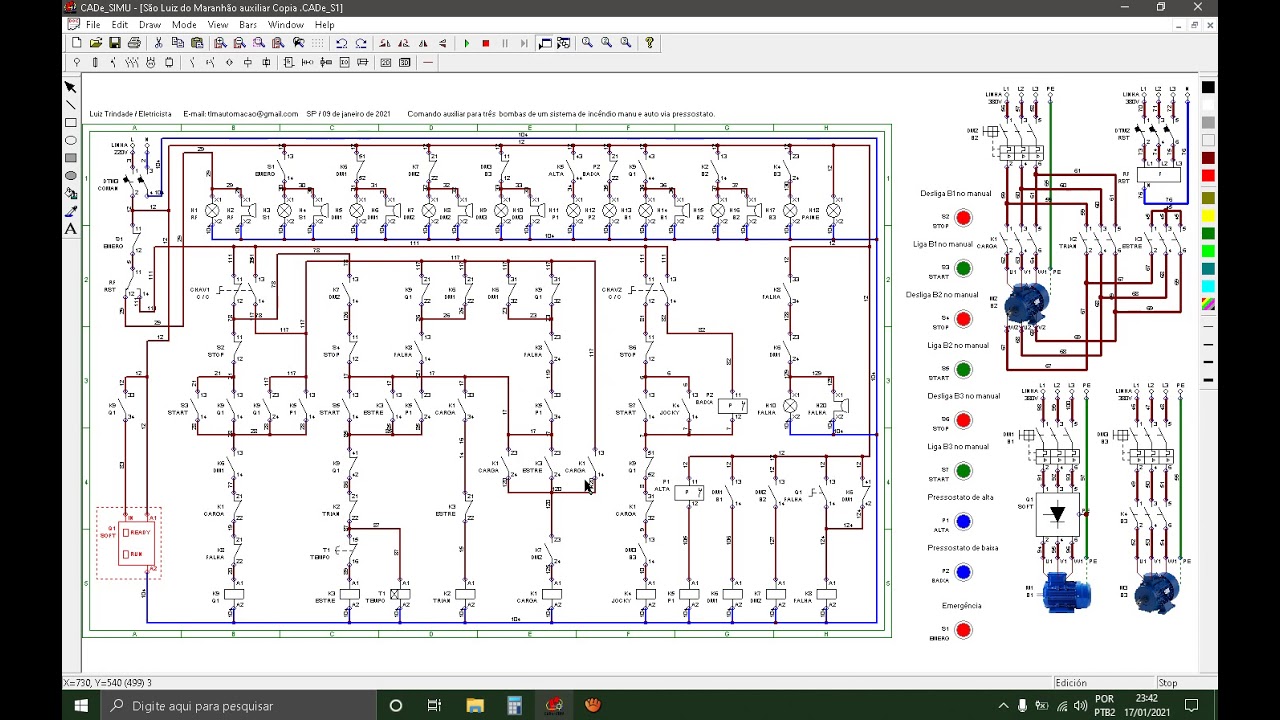Cut selection with scissors icon
The height and width of the screenshot is (720, 1280).
(x=158, y=43)
